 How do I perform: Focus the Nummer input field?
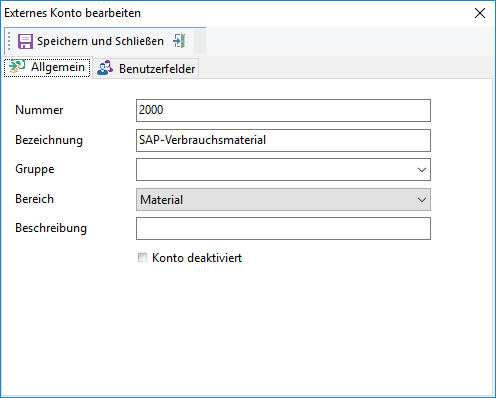283,110
